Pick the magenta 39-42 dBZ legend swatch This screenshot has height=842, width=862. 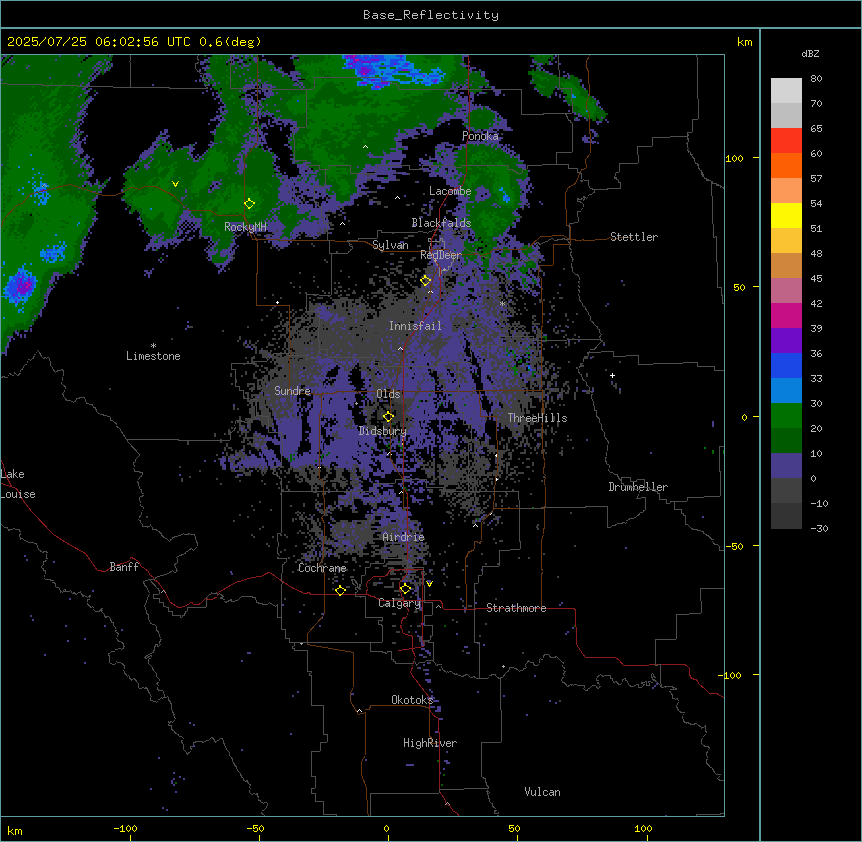point(786,315)
